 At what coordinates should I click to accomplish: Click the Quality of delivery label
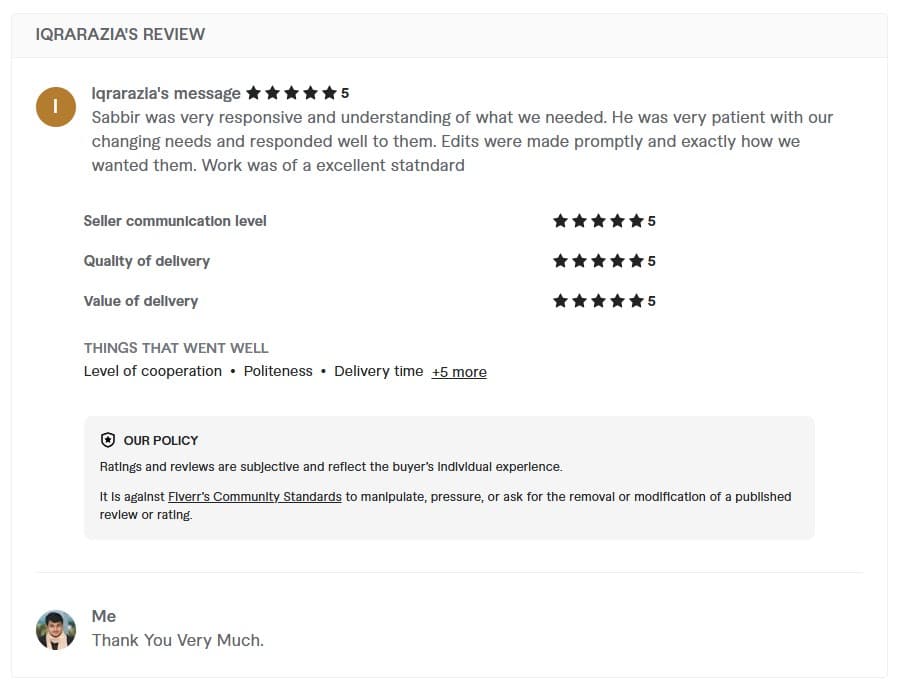pos(147,261)
